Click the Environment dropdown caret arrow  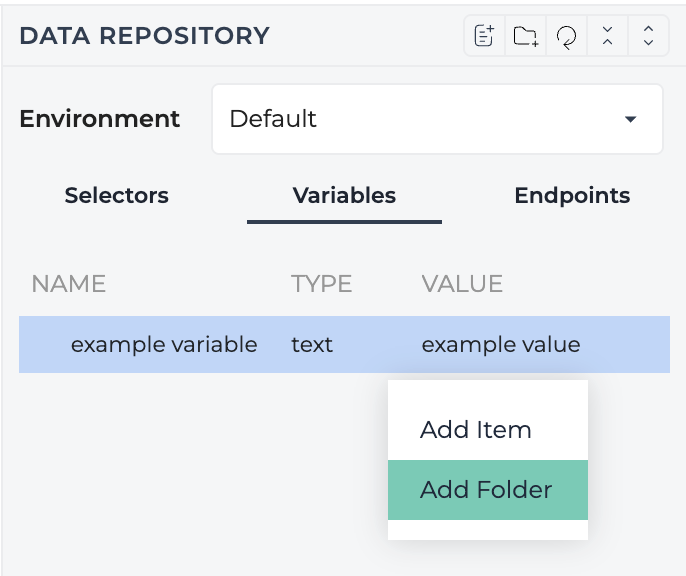(x=630, y=119)
